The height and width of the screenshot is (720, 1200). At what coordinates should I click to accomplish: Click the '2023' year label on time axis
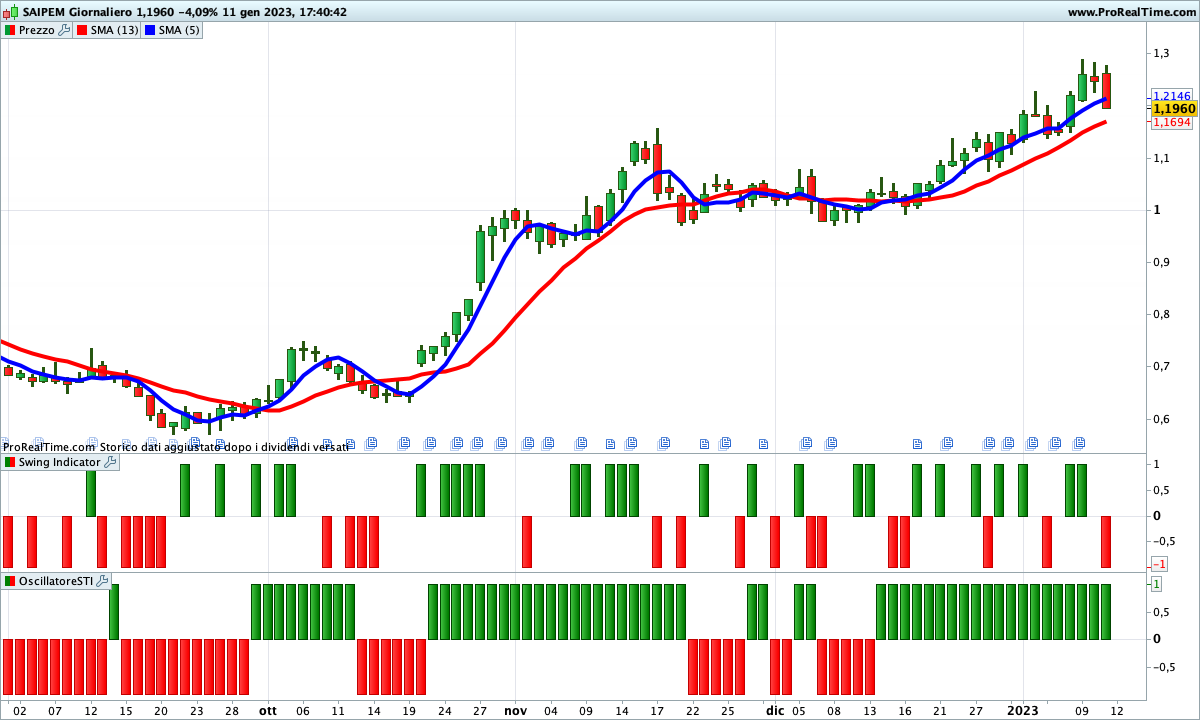1024,711
